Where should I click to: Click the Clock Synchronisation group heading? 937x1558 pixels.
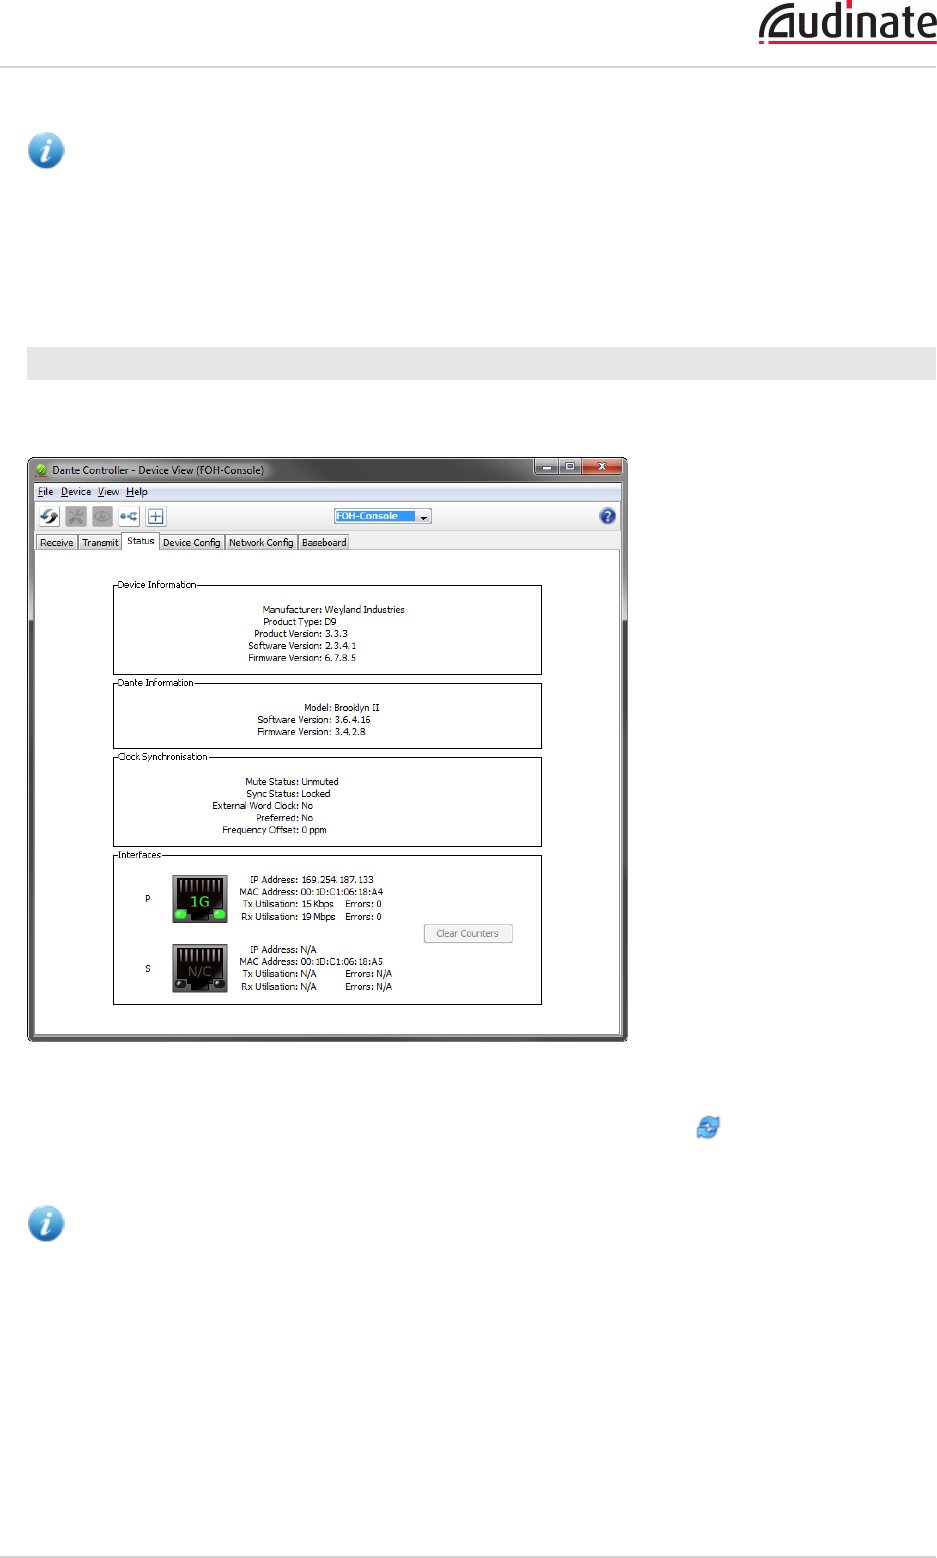[x=163, y=757]
